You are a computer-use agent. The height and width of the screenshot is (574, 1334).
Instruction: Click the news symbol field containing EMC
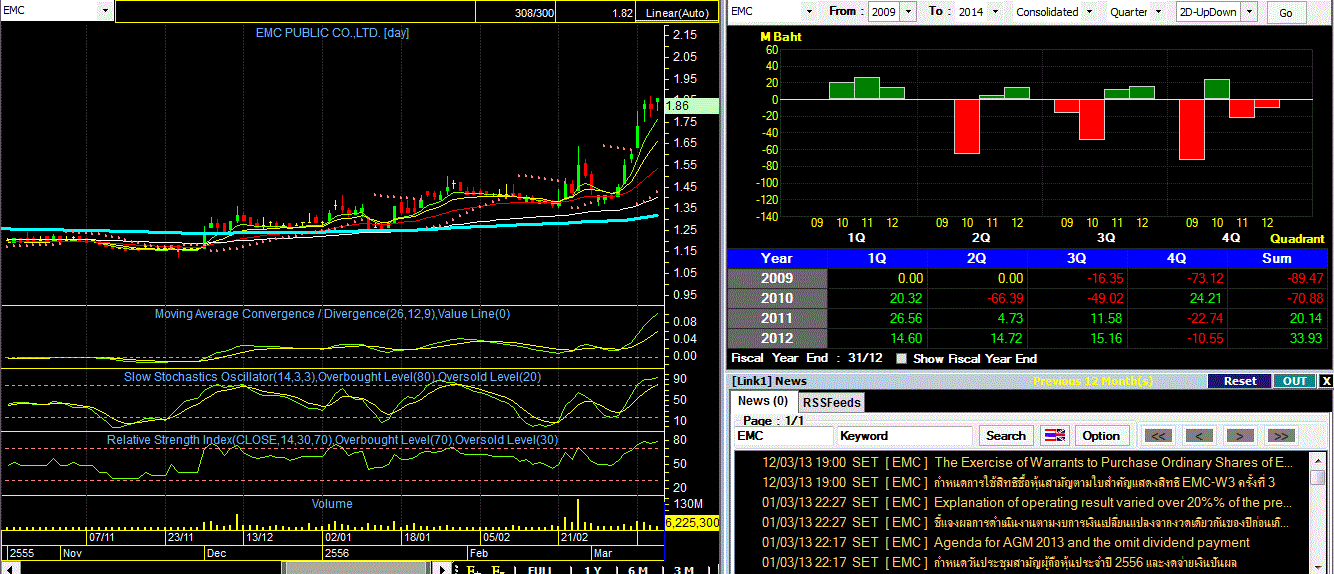point(784,436)
